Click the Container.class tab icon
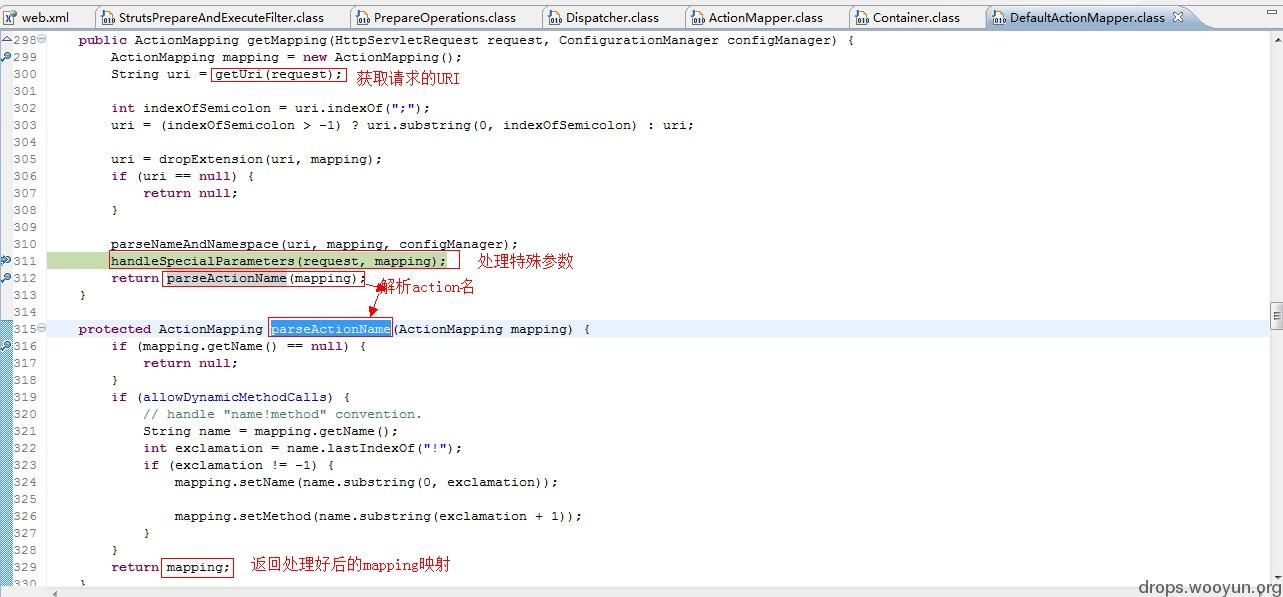The width and height of the screenshot is (1283, 597). coord(861,18)
